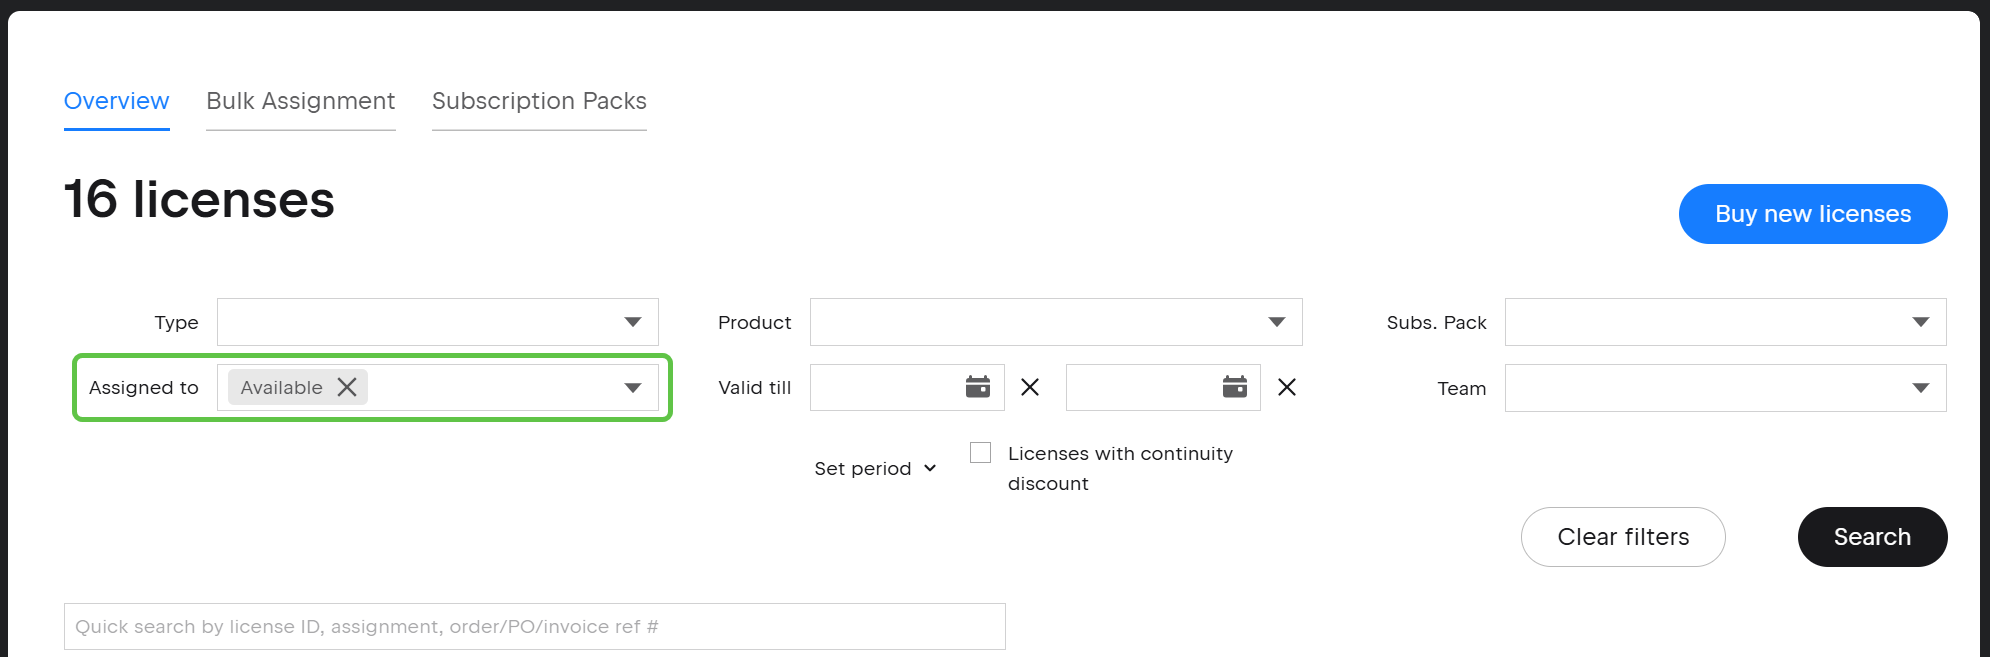Clear the second Valid till date
This screenshot has height=657, width=1990.
click(1287, 387)
